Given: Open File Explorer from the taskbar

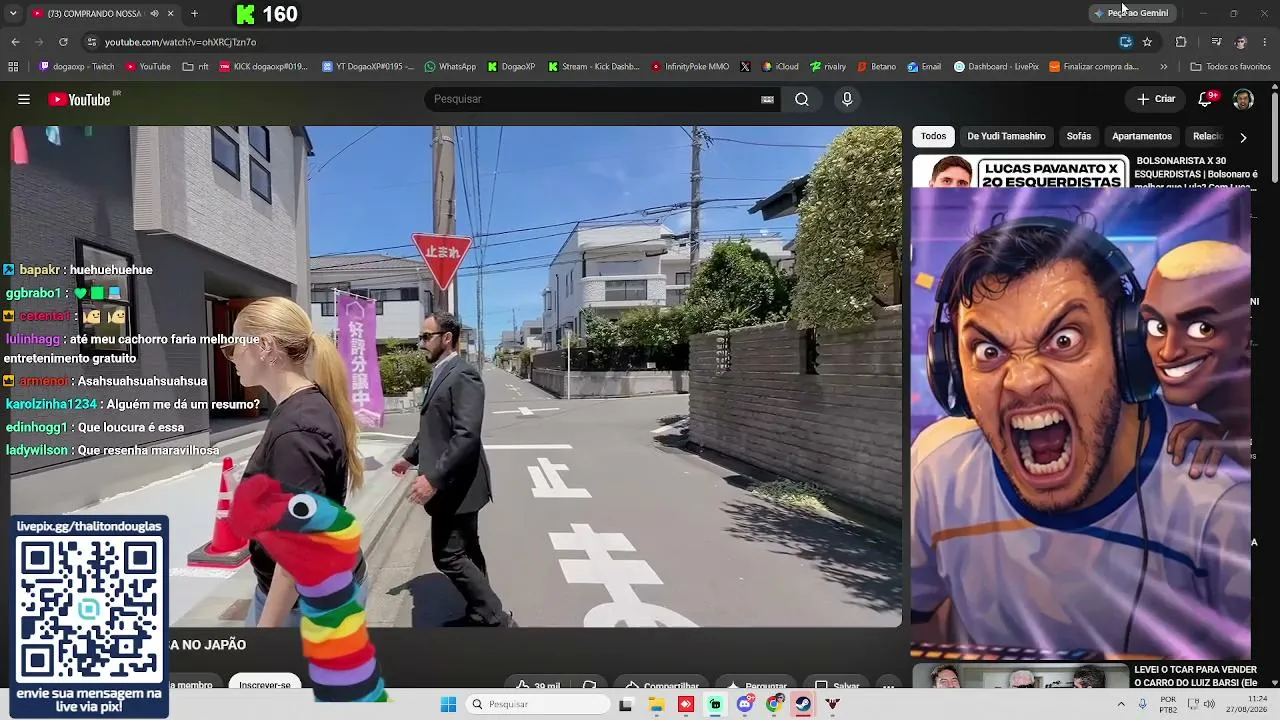Looking at the screenshot, I should tap(656, 704).
